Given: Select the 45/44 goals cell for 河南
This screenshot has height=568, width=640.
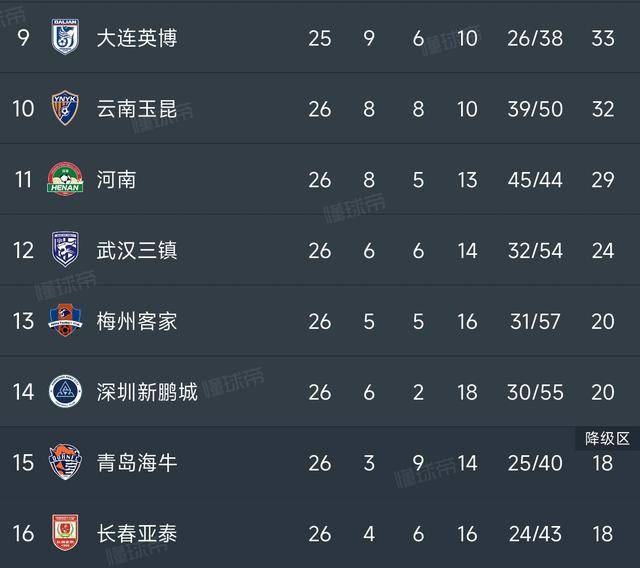Looking at the screenshot, I should (x=535, y=180).
